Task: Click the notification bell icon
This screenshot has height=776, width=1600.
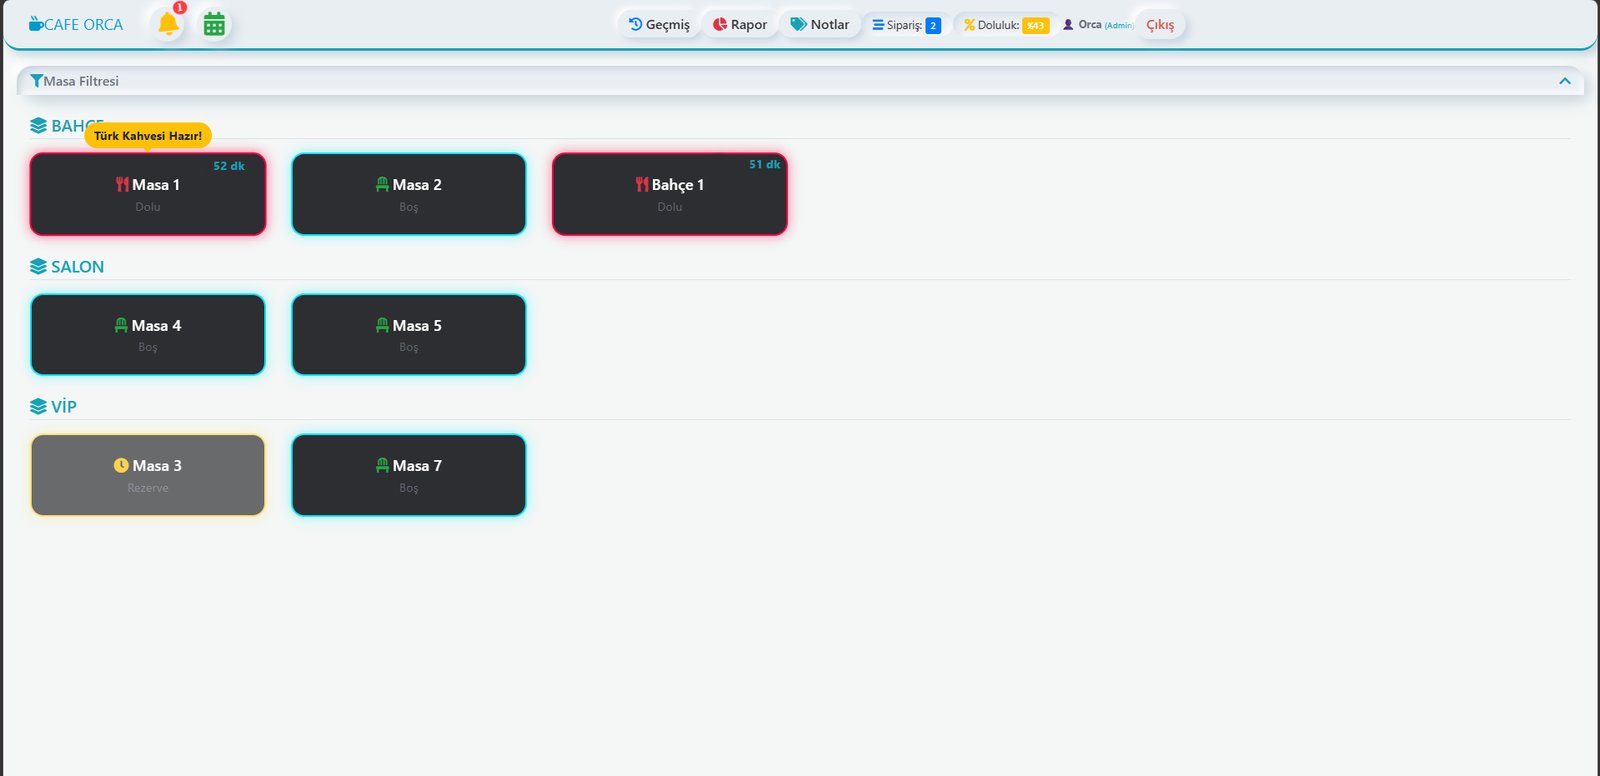Action: coord(168,24)
